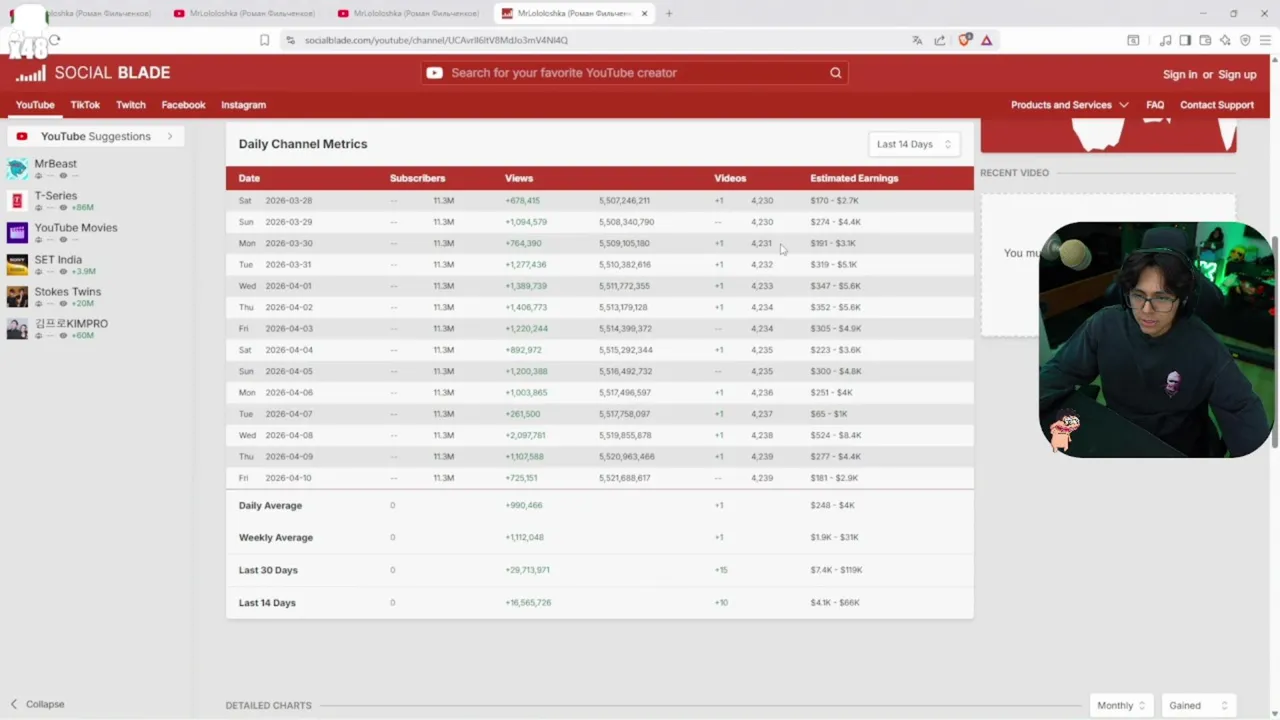Click the magnifier icon in the search bar
This screenshot has width=1280, height=720.
[835, 73]
